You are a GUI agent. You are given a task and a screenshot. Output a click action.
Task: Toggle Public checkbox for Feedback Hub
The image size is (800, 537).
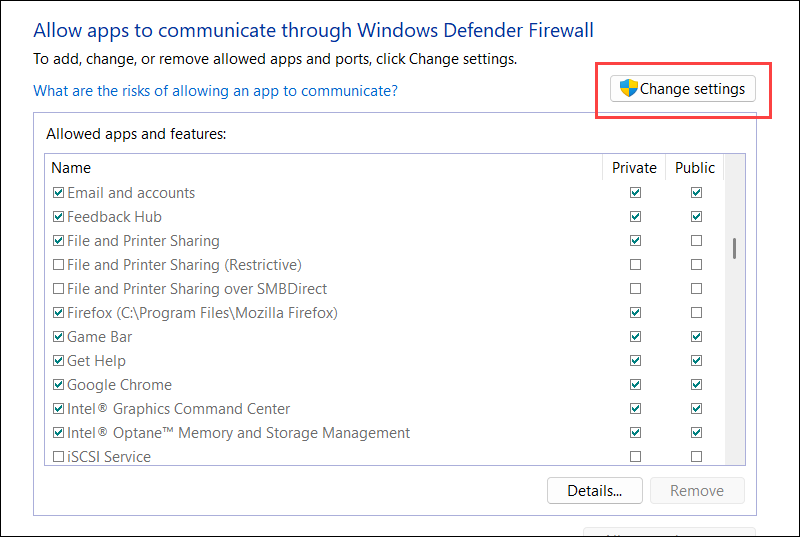click(x=696, y=217)
